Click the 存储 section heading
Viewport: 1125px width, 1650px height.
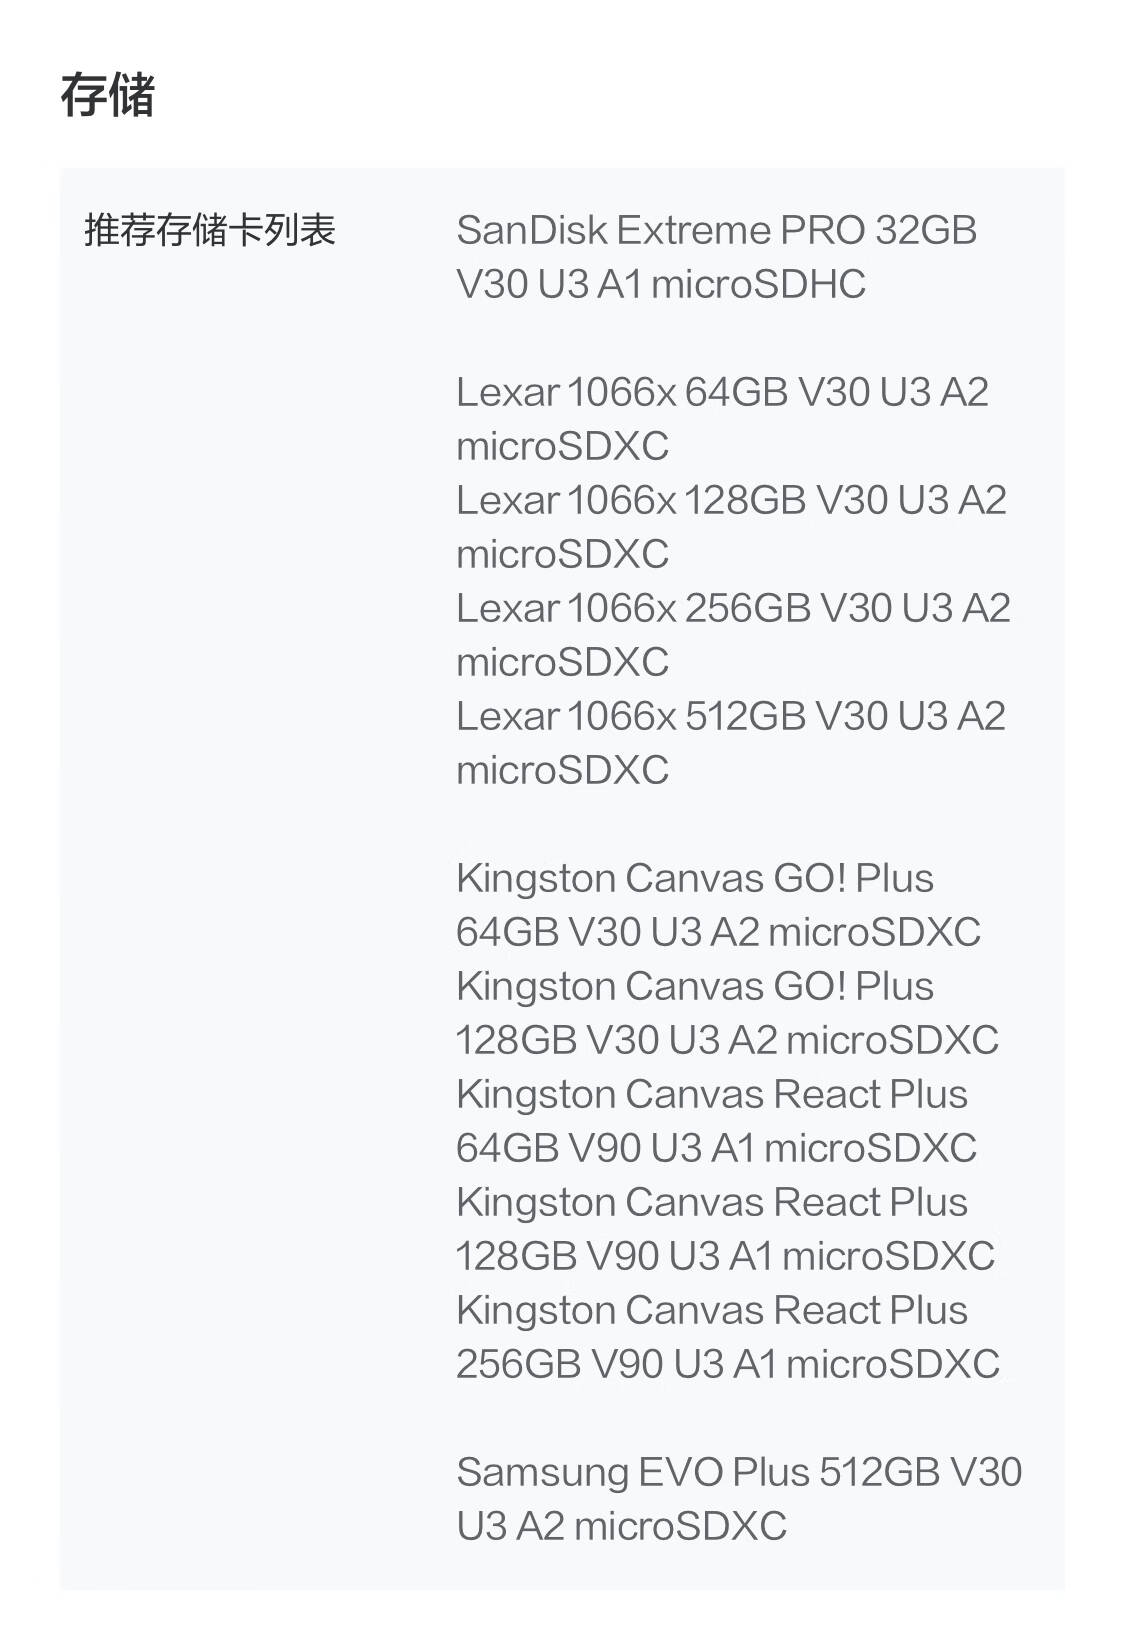(107, 96)
